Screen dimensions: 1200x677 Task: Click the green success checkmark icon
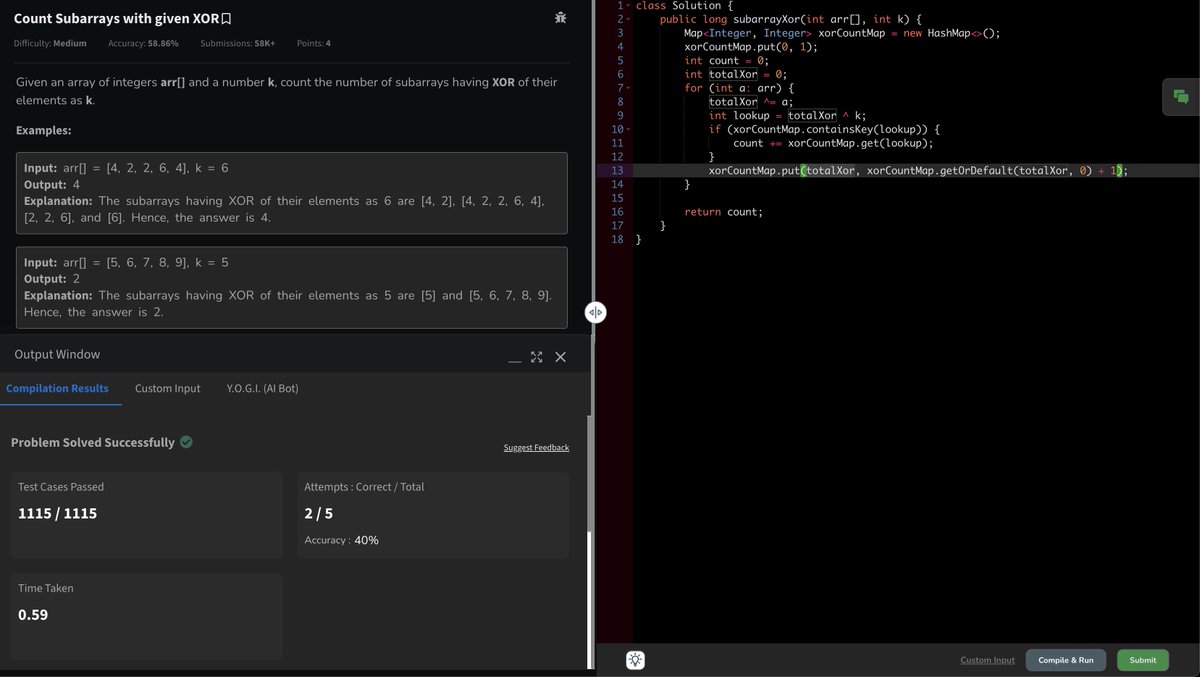[x=186, y=442]
